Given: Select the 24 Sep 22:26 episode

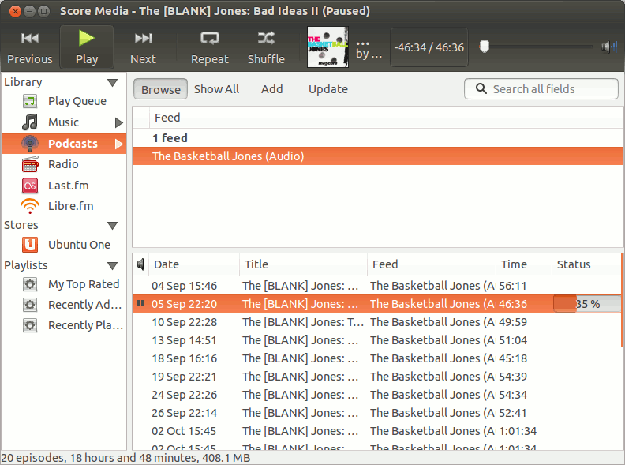Looking at the screenshot, I should (377, 394).
